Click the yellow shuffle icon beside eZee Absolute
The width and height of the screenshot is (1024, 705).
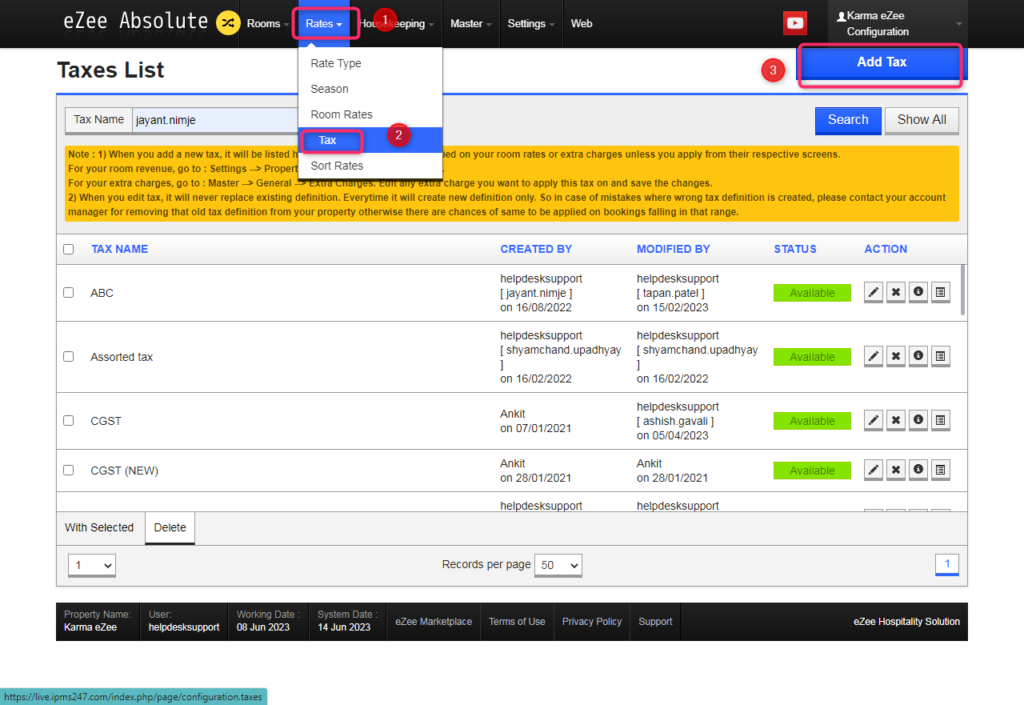[x=228, y=24]
